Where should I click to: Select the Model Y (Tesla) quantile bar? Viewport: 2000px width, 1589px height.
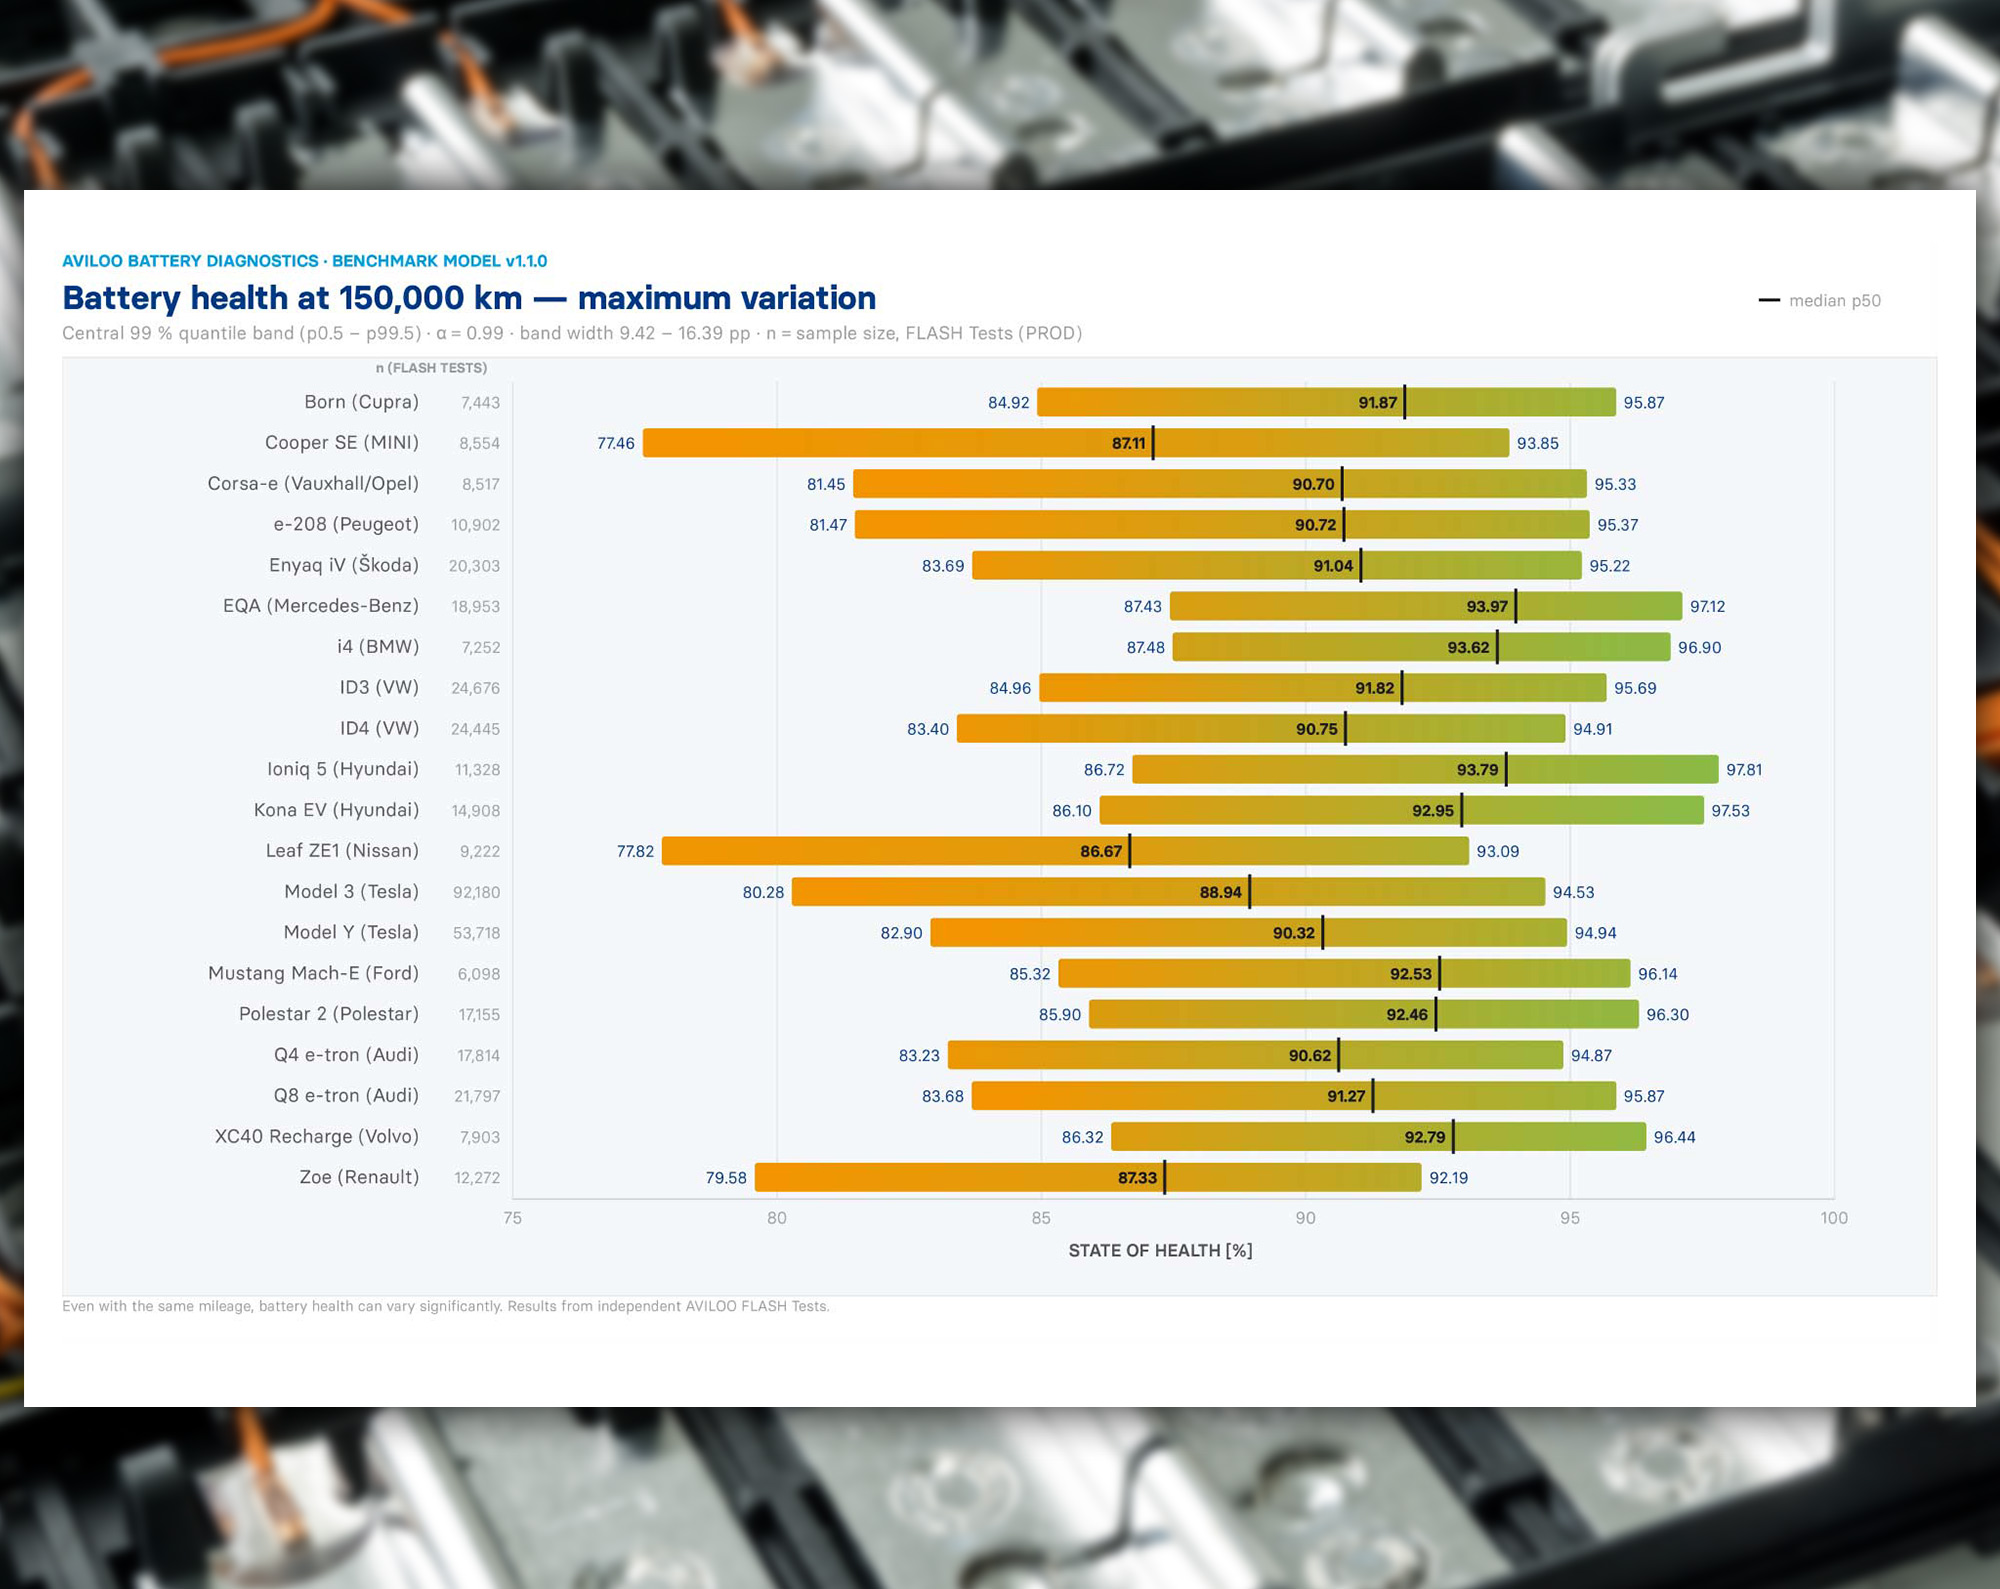click(x=1248, y=933)
